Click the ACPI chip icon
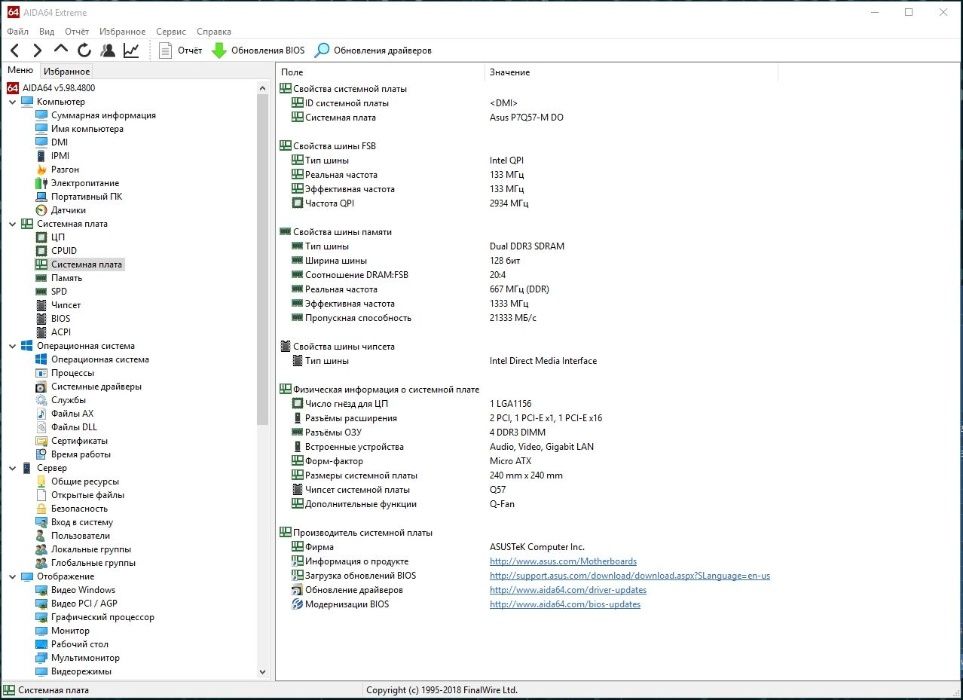Viewport: 963px width, 700px height. [41, 332]
